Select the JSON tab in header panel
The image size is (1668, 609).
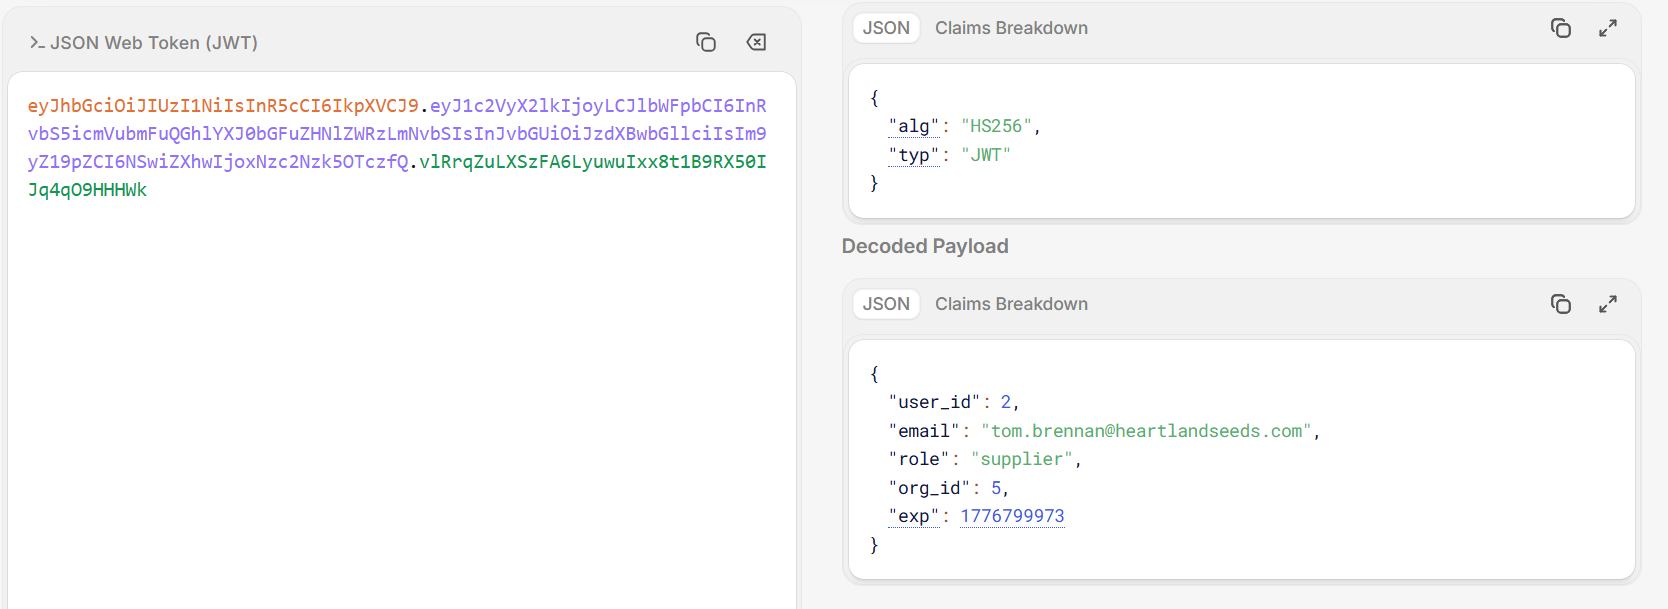coord(886,28)
